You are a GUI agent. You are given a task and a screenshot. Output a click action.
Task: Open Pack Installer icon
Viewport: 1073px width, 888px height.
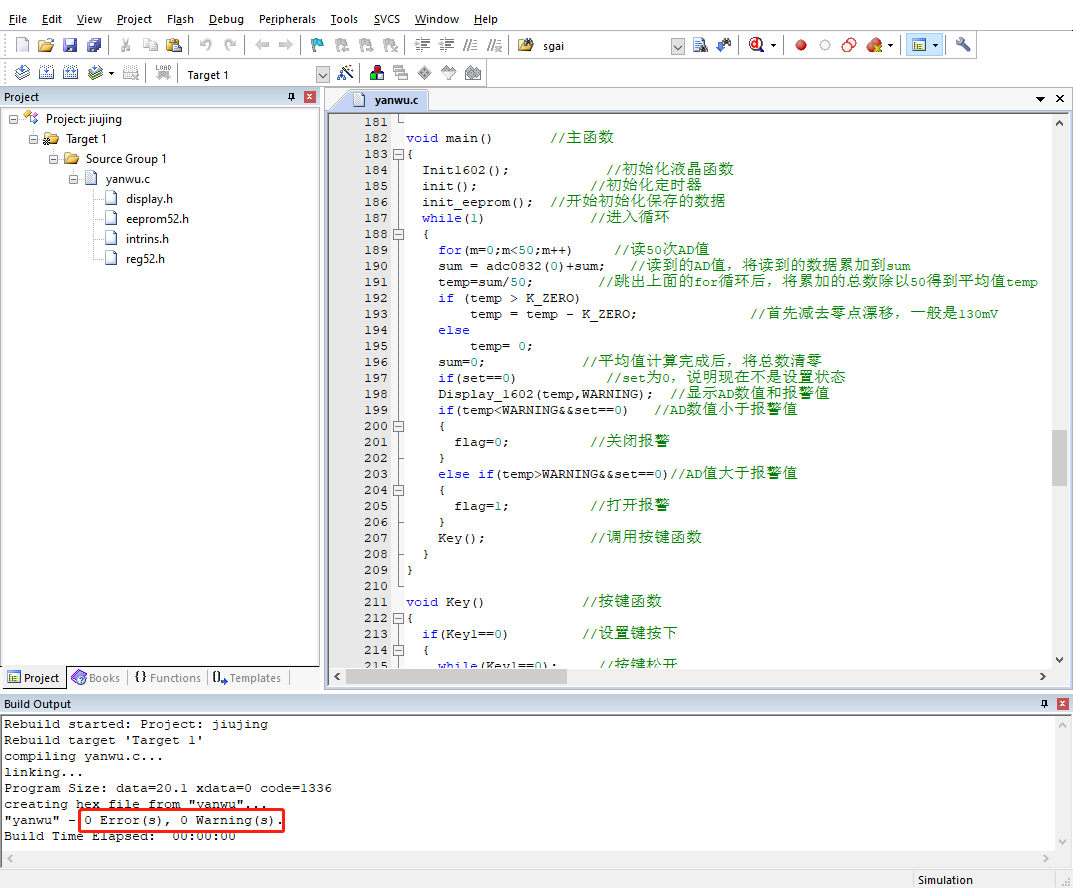coord(473,73)
